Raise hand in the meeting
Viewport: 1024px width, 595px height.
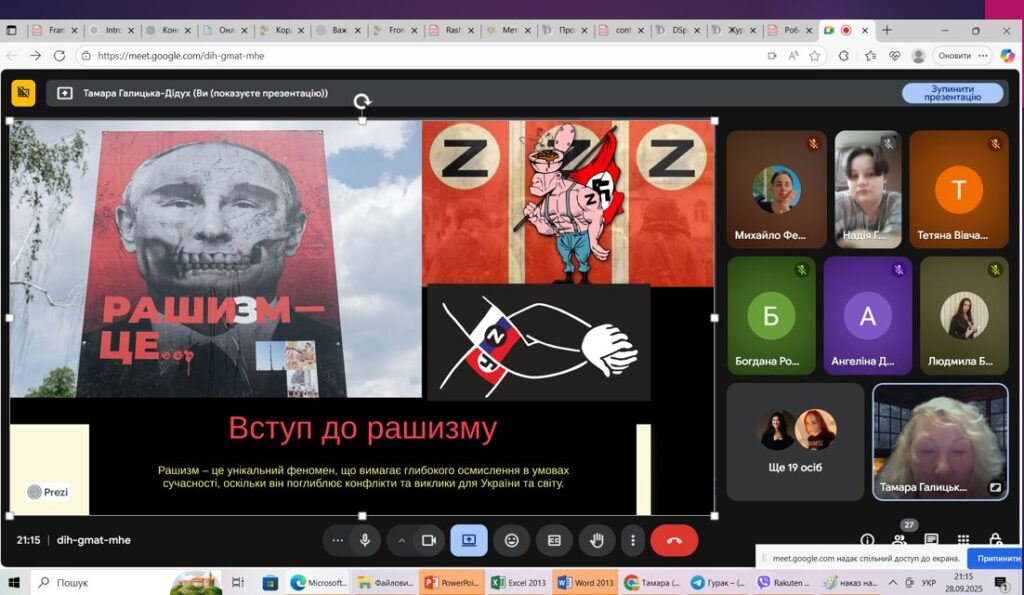coord(597,540)
